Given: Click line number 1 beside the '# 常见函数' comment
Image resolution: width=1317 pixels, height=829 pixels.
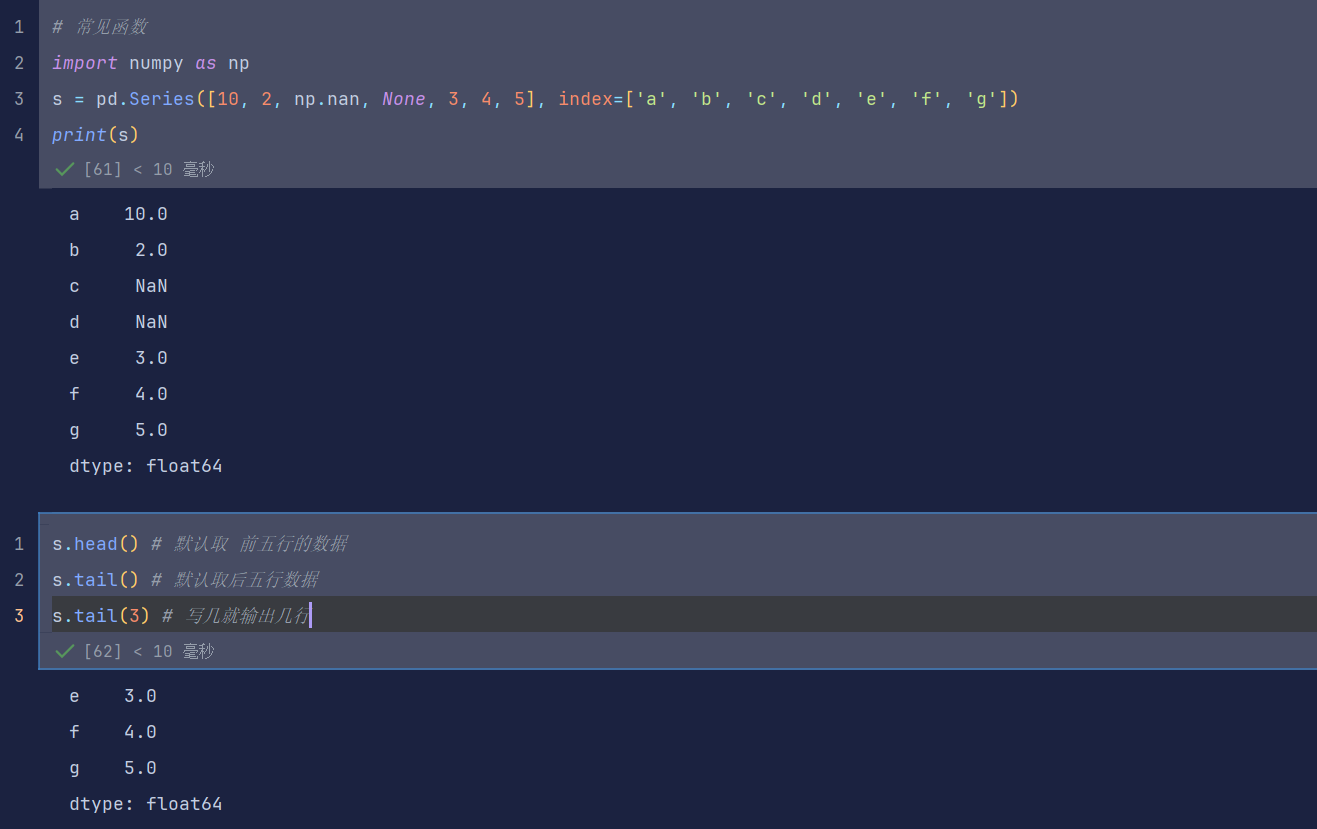Looking at the screenshot, I should click(19, 27).
